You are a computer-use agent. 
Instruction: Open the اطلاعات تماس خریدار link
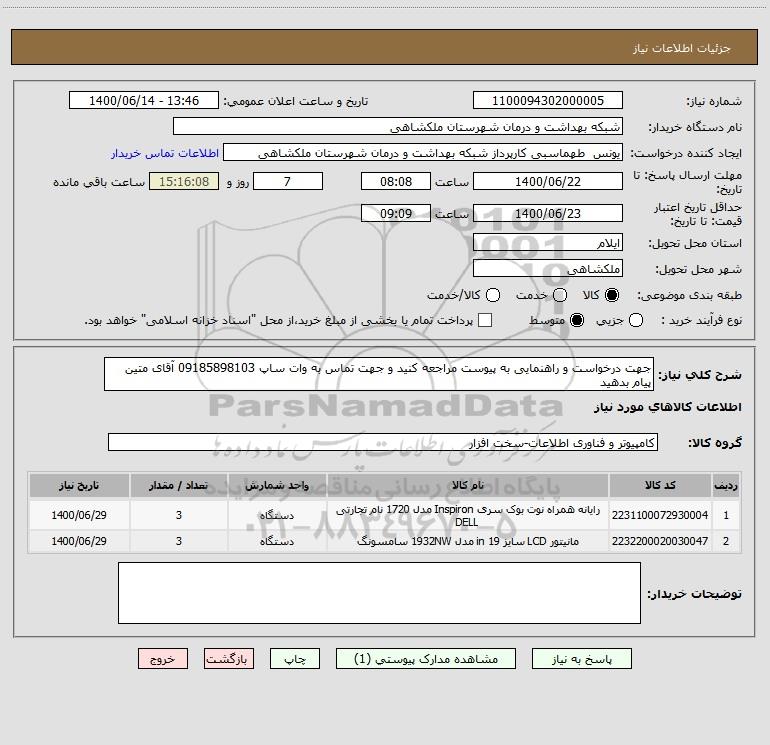click(x=165, y=153)
